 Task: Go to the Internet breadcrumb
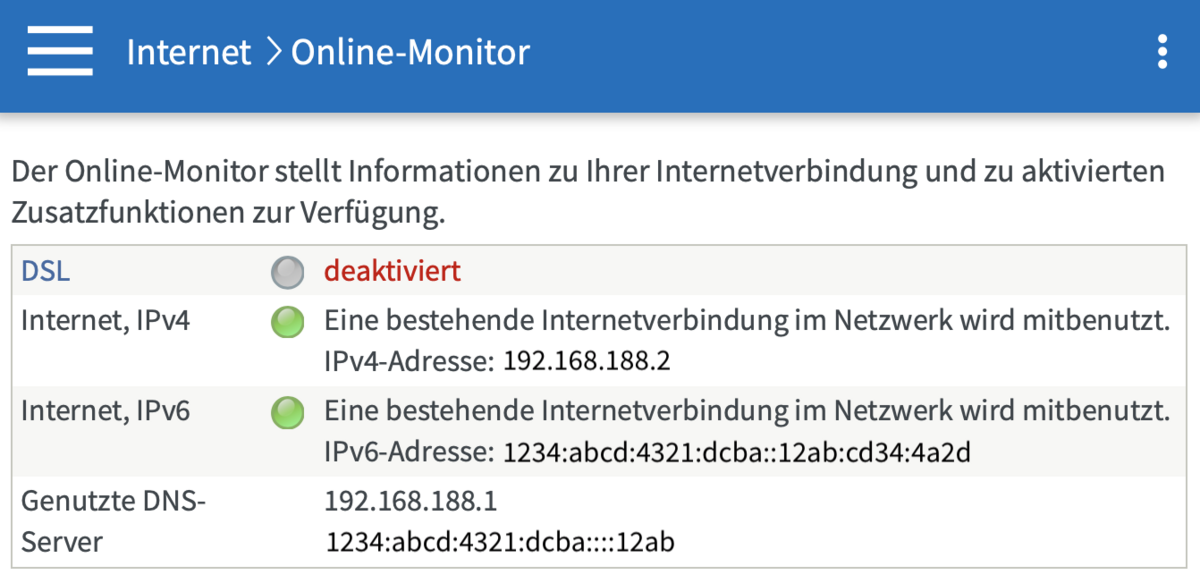[x=189, y=52]
